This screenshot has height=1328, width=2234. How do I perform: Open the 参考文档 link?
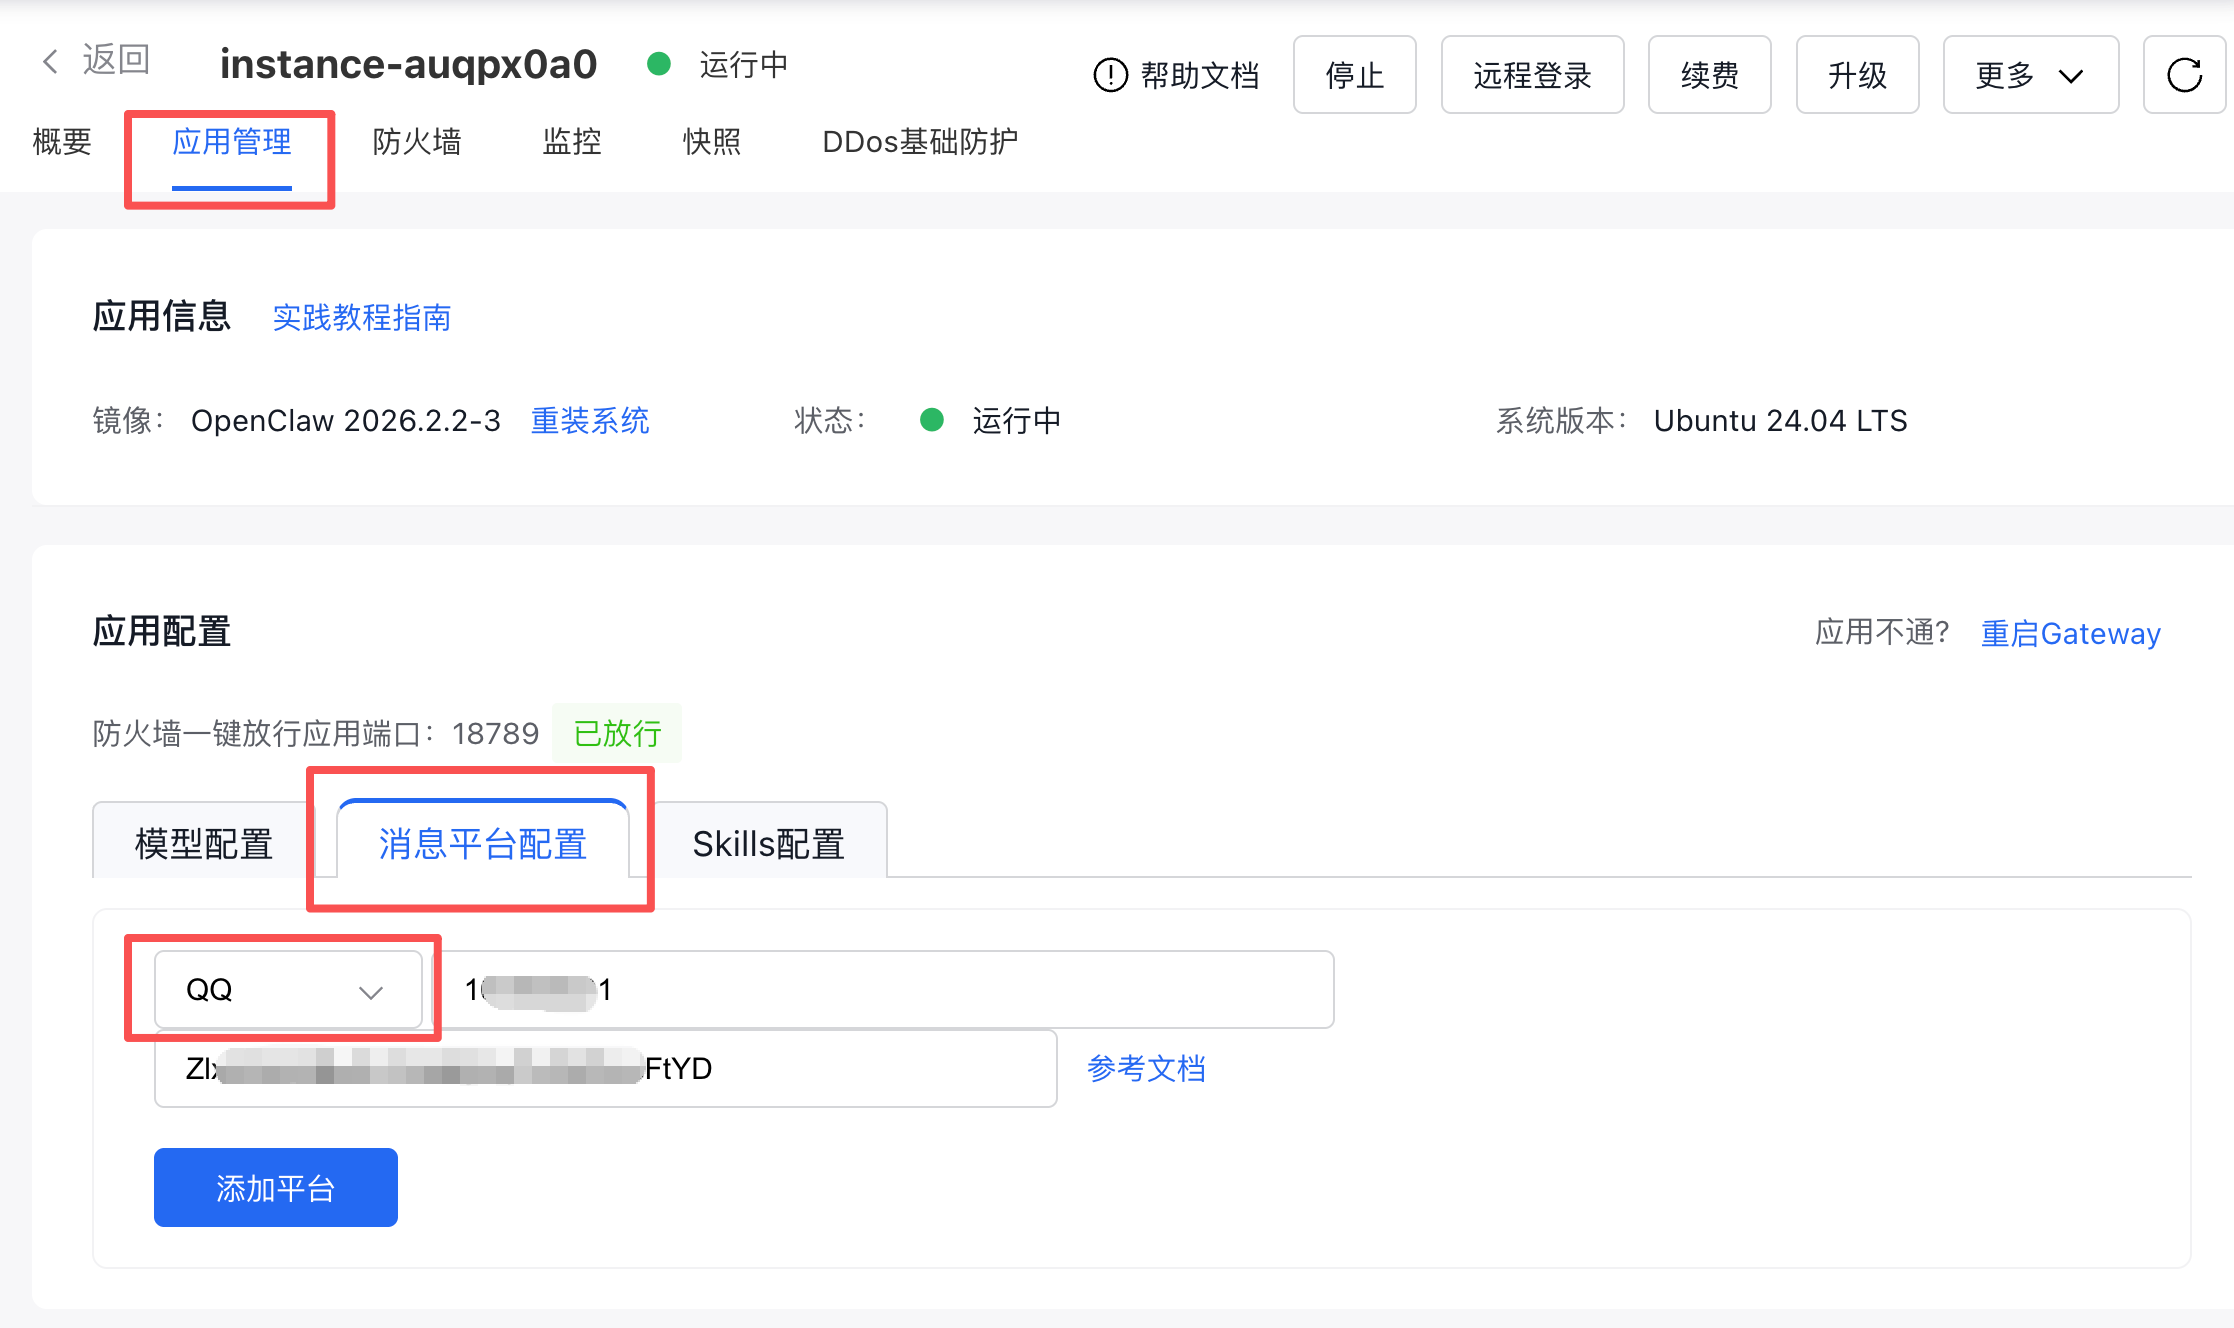click(1146, 1069)
